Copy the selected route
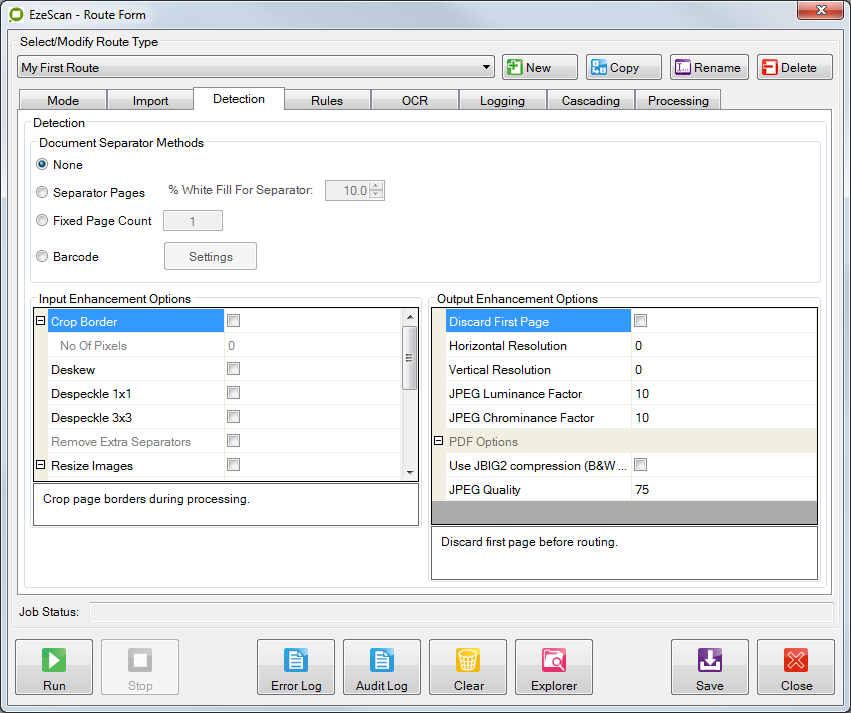851x713 pixels. pyautogui.click(x=623, y=67)
